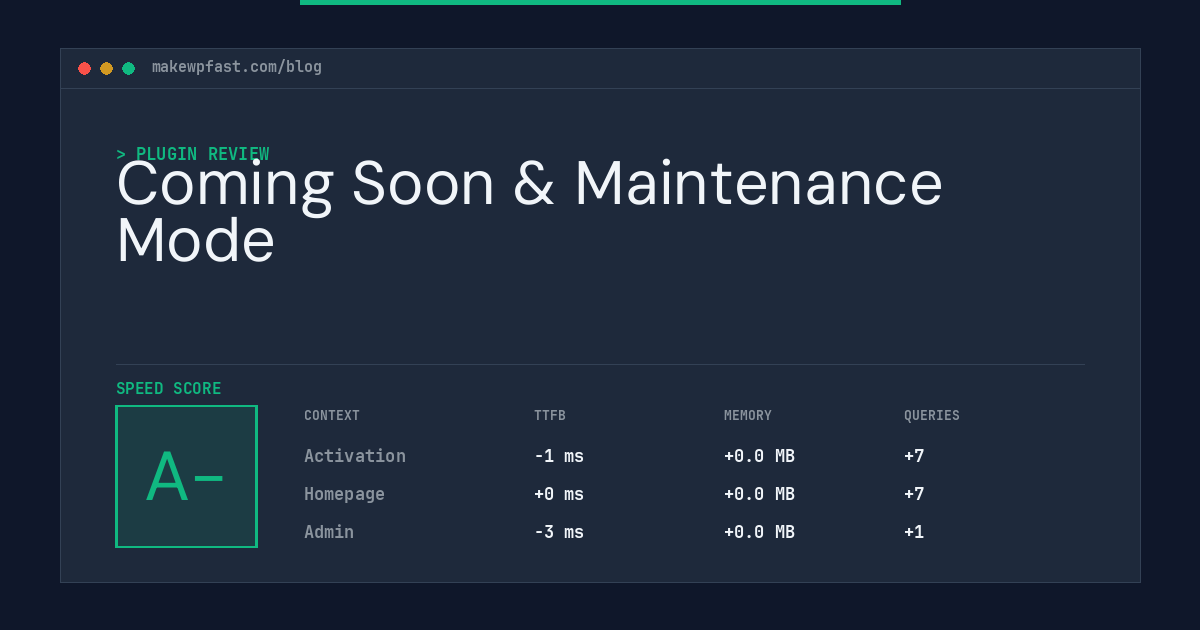Screen dimensions: 1200x630
Task: Click the CONTEXT column header
Action: click(332, 415)
